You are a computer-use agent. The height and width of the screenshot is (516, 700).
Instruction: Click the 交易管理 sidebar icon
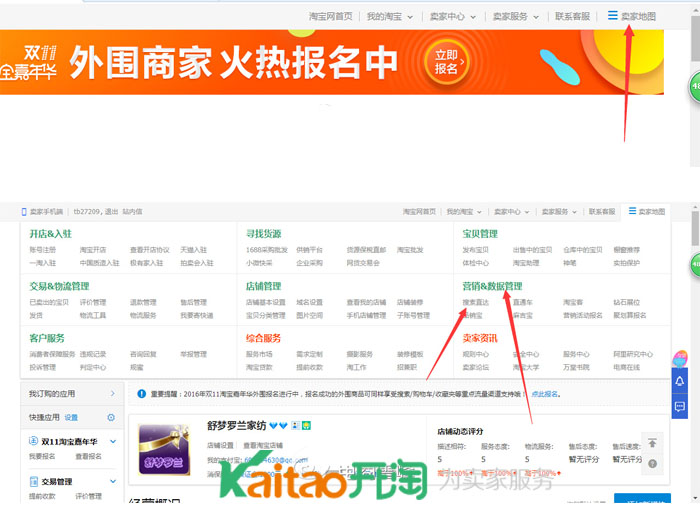33,481
